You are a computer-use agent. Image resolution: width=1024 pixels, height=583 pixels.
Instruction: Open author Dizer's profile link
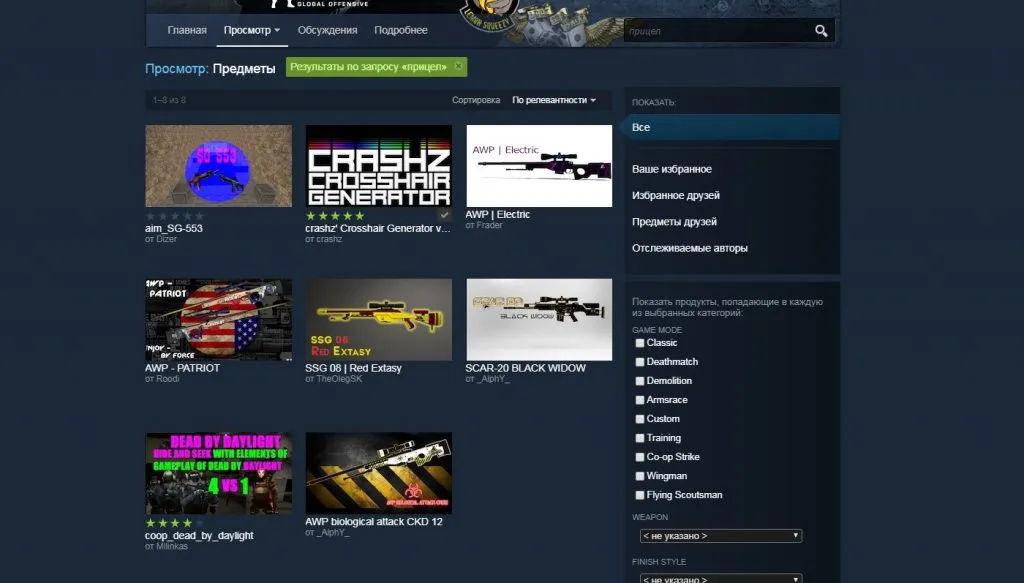pyautogui.click(x=166, y=239)
